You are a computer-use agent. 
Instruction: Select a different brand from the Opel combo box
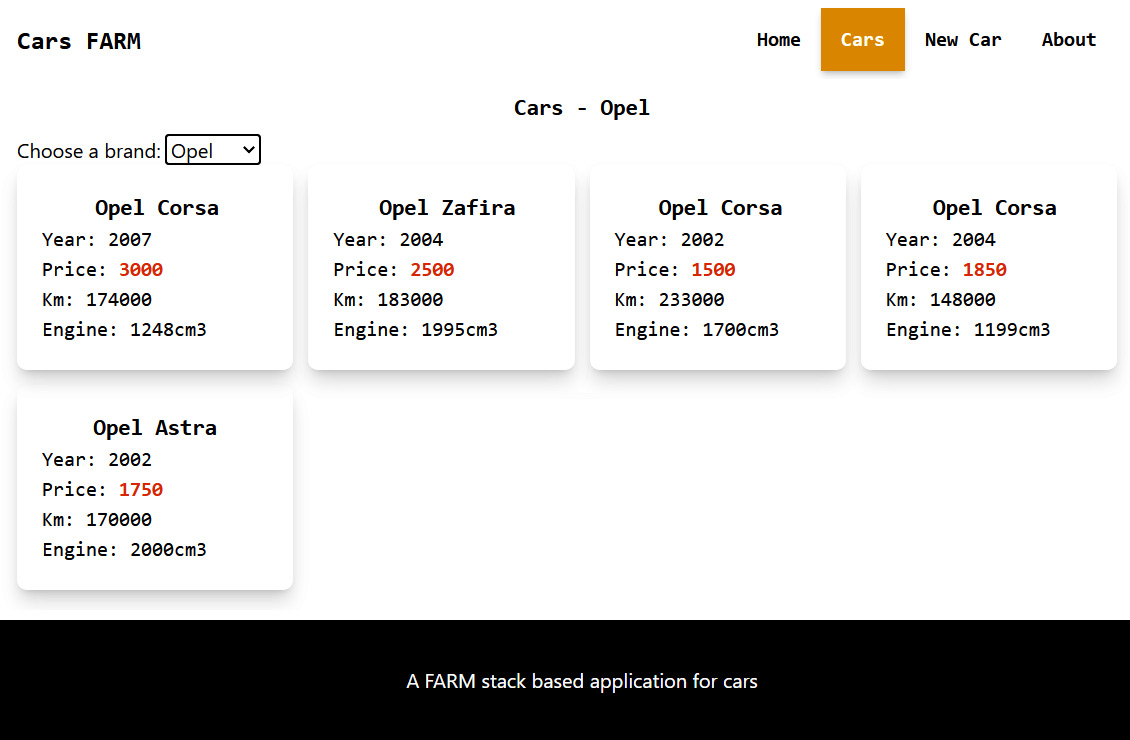pos(212,149)
